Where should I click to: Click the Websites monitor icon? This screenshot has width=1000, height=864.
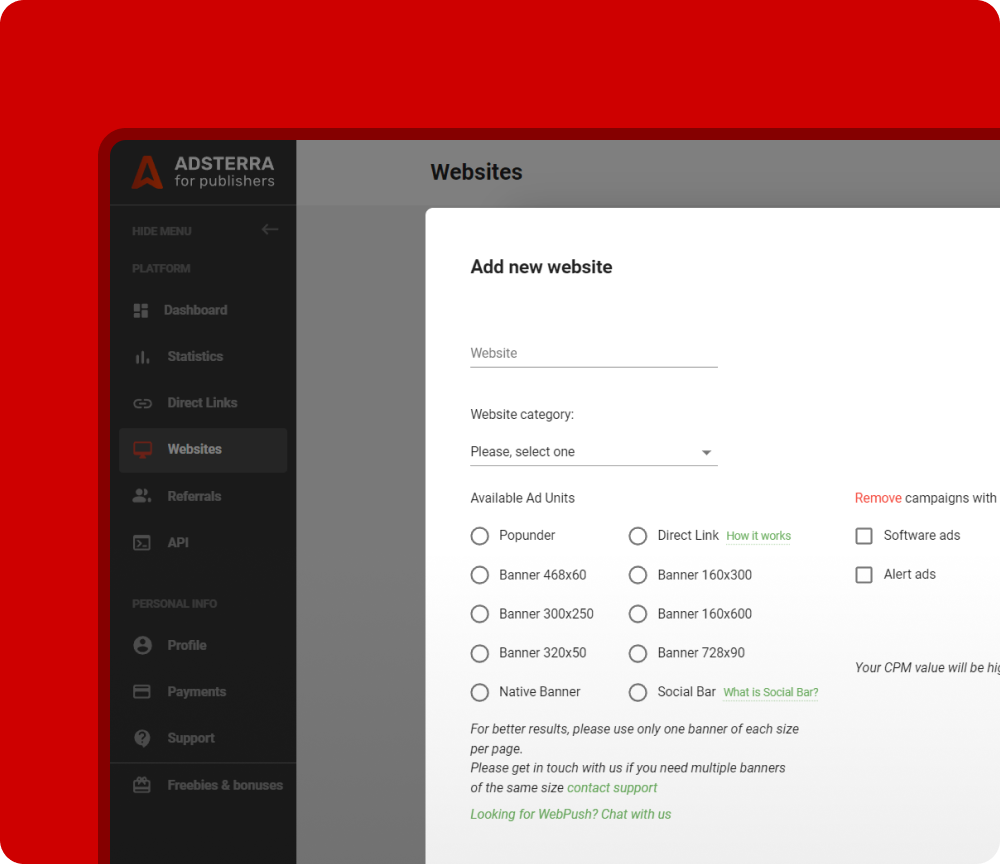(142, 450)
